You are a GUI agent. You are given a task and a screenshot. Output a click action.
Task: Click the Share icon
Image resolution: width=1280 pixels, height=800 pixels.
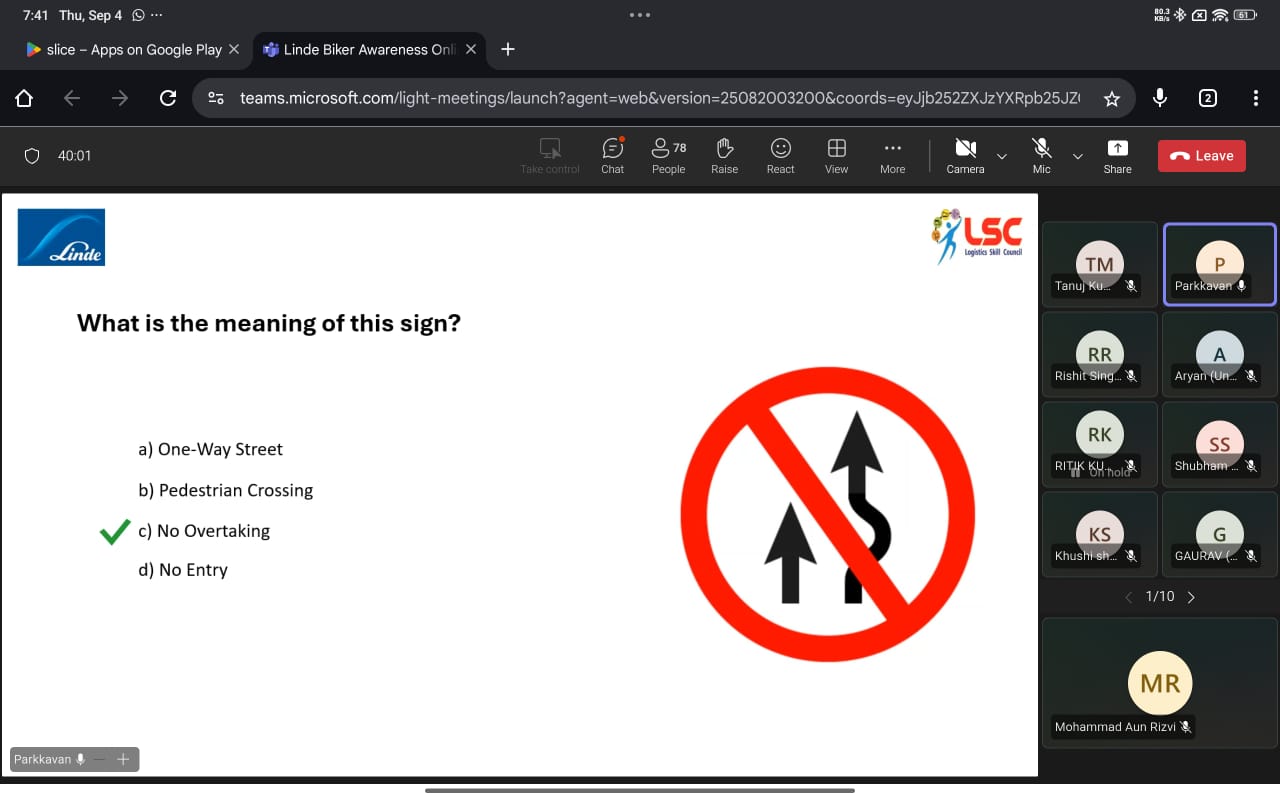(1117, 150)
